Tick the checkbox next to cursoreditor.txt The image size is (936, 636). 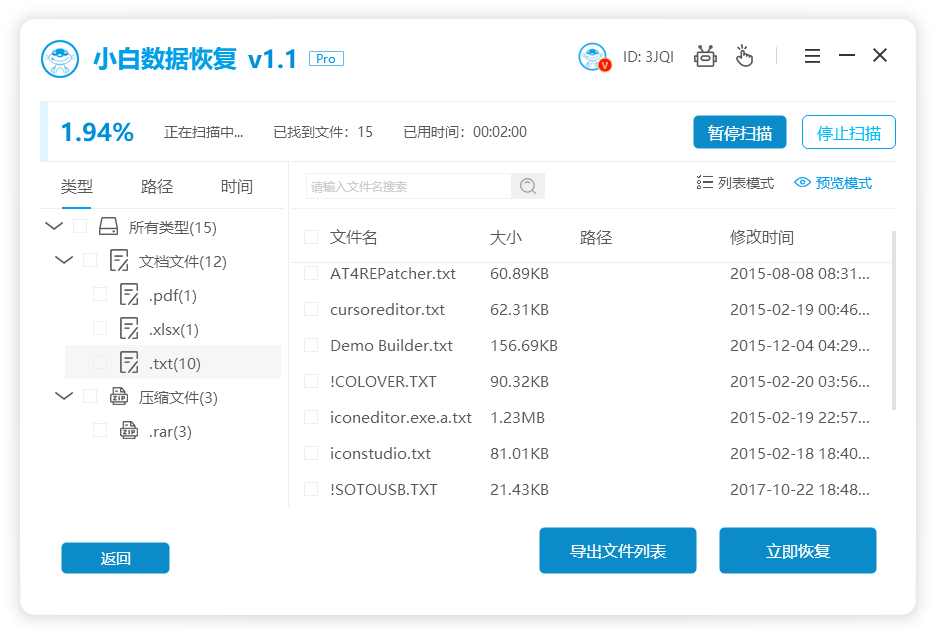coord(311,310)
